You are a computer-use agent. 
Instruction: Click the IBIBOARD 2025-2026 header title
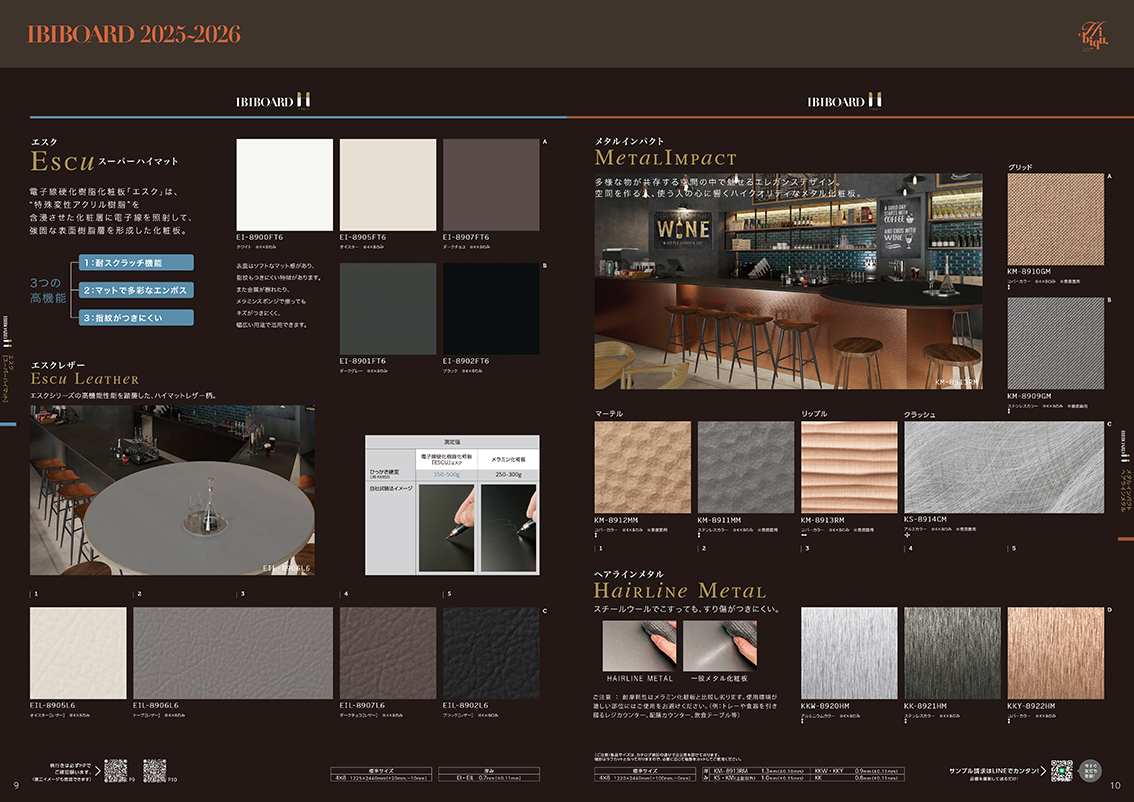[133, 34]
